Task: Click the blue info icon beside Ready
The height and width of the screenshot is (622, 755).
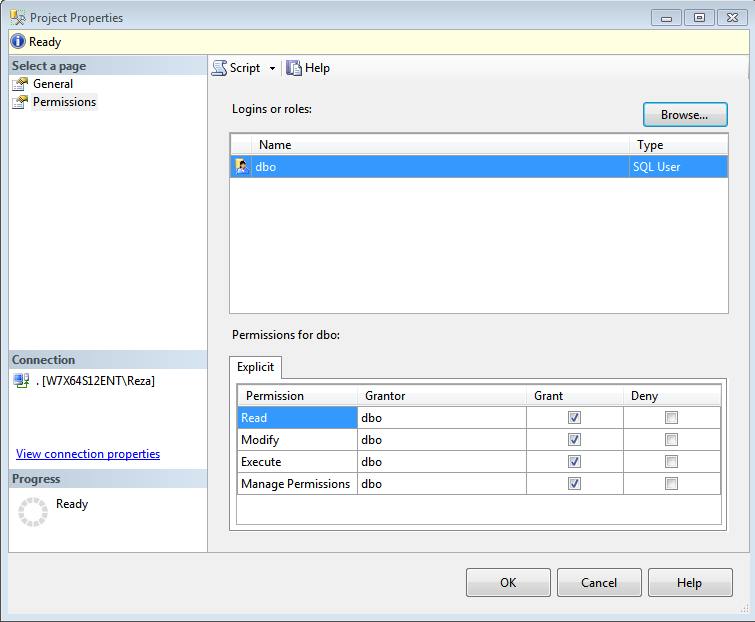Action: click(x=19, y=42)
